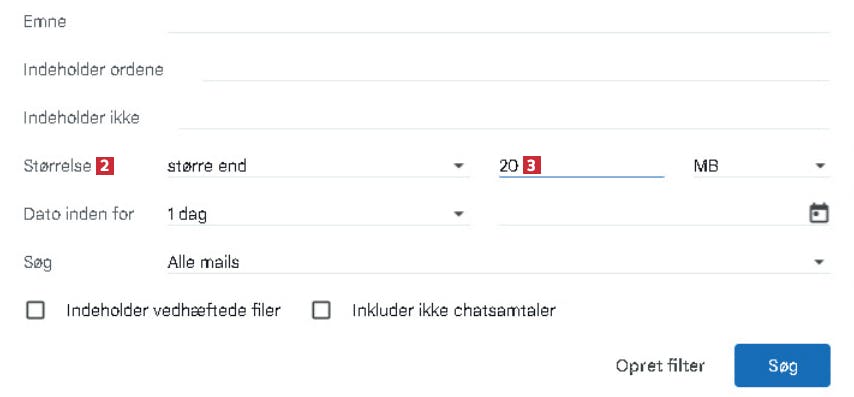Open the større end size comparison dropdown

[x=317, y=166]
